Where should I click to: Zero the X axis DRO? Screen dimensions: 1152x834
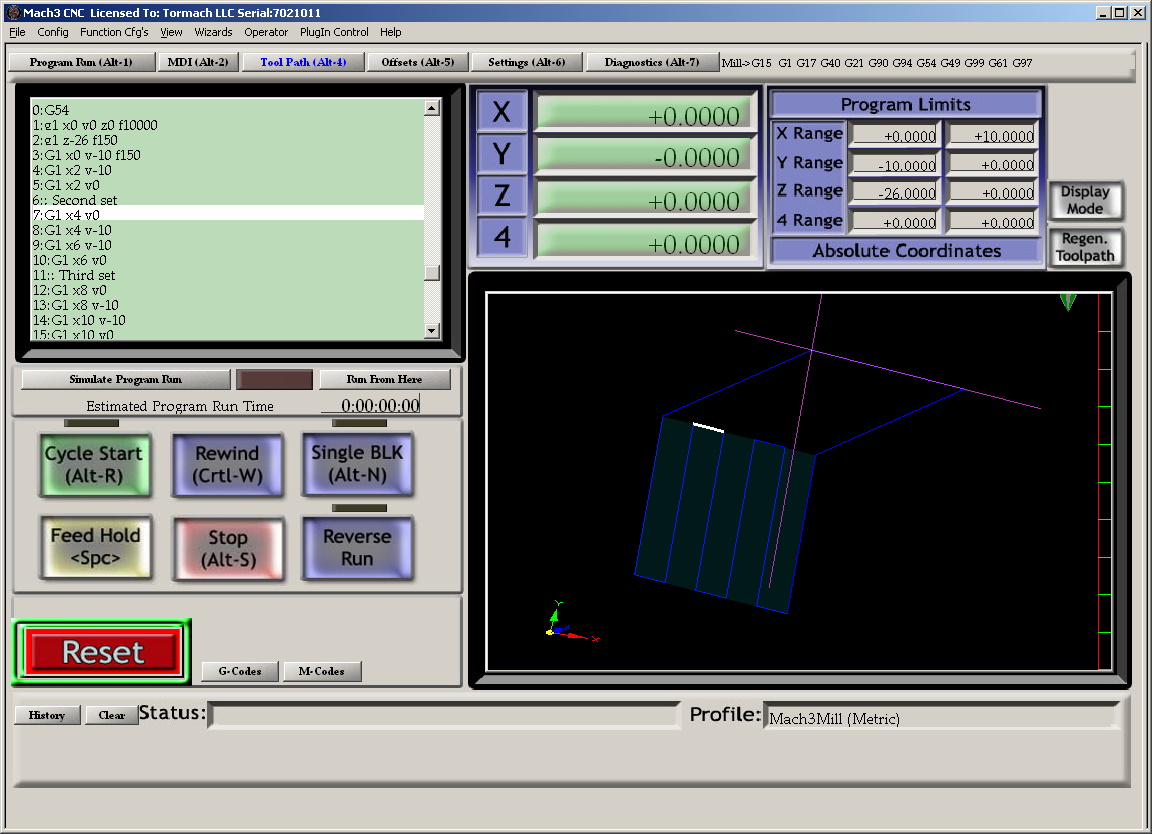pyautogui.click(x=501, y=111)
